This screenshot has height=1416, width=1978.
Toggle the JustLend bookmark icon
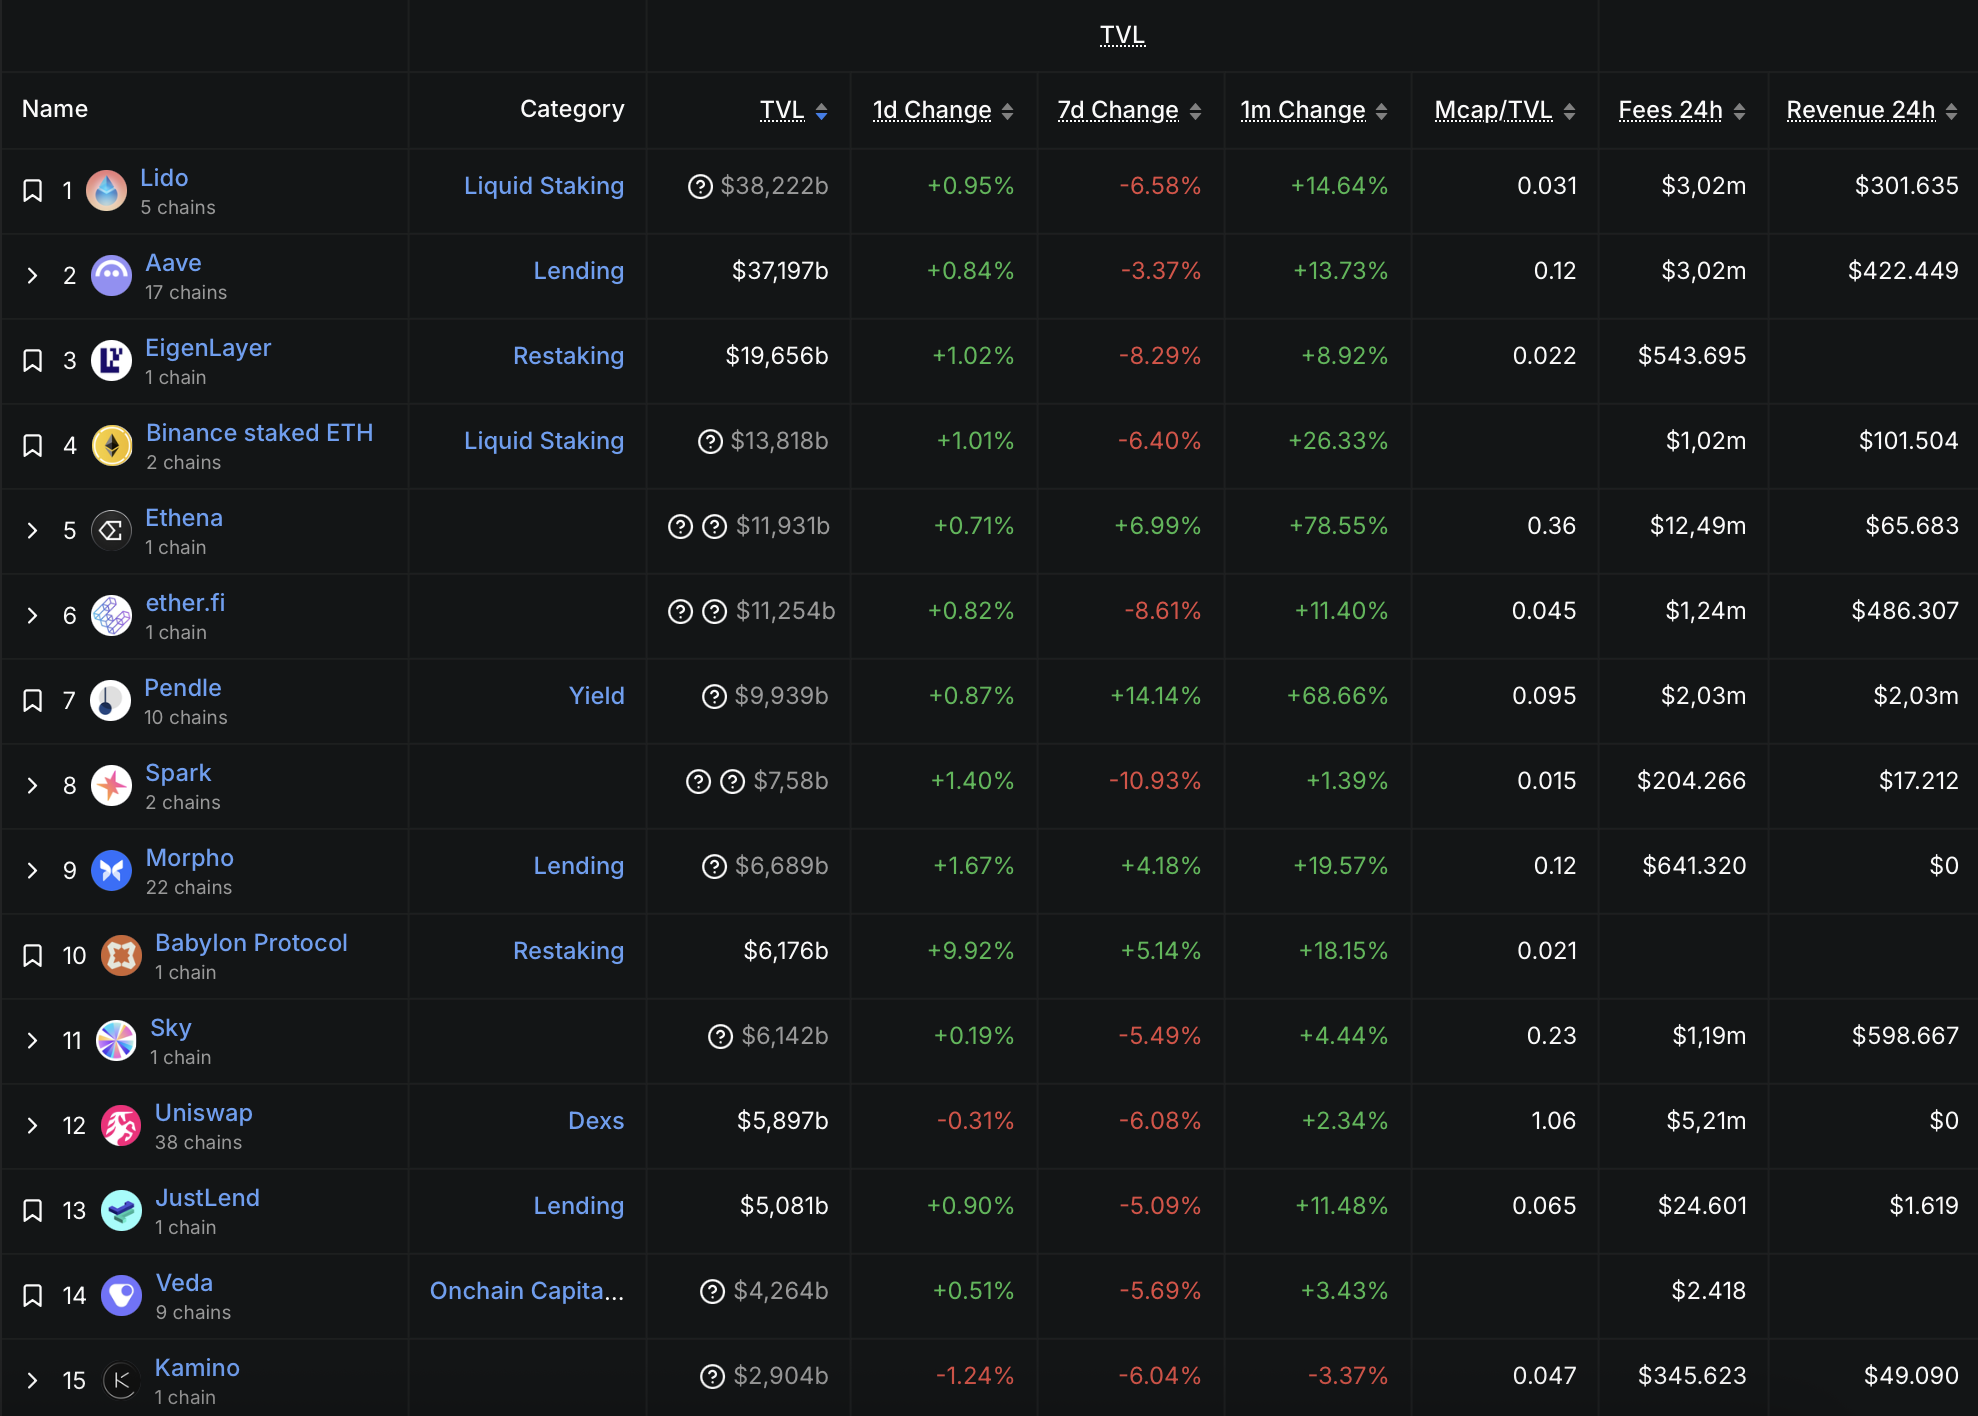33,1210
